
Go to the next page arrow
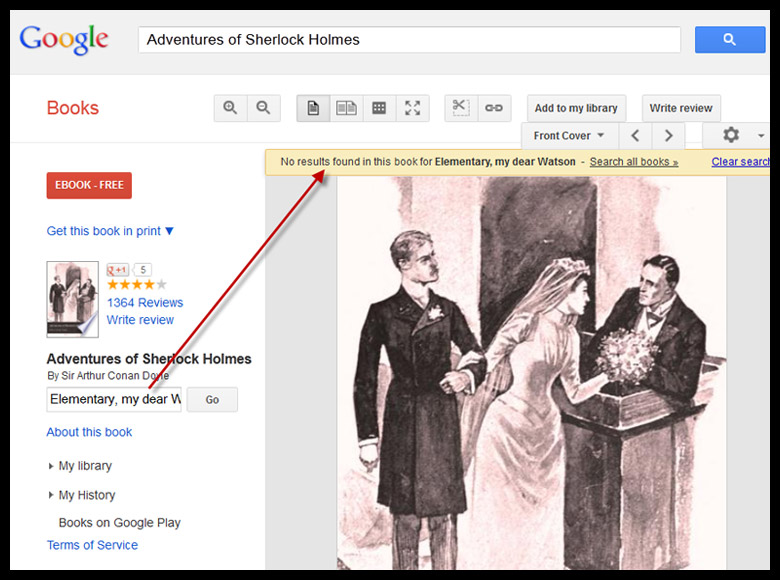[668, 136]
